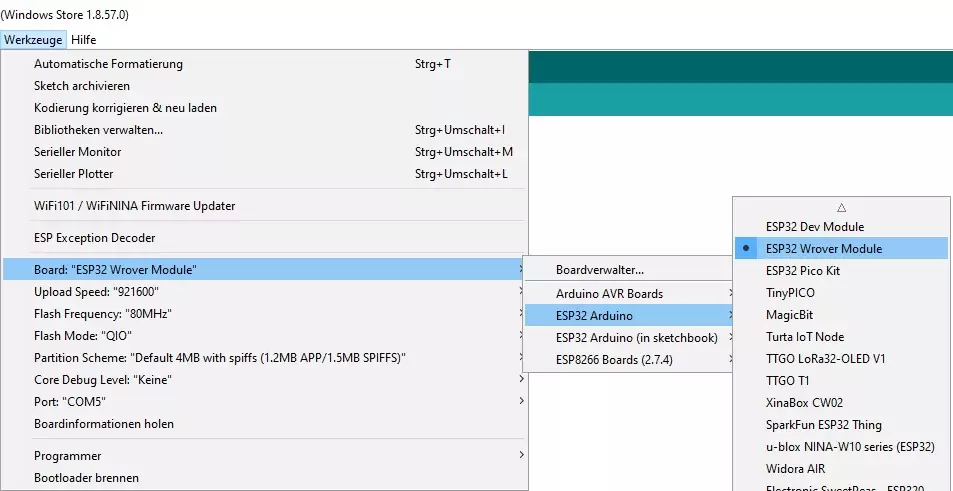Expand Upload Speed: "921600" submenu
This screenshot has width=953, height=491.
tap(265, 292)
